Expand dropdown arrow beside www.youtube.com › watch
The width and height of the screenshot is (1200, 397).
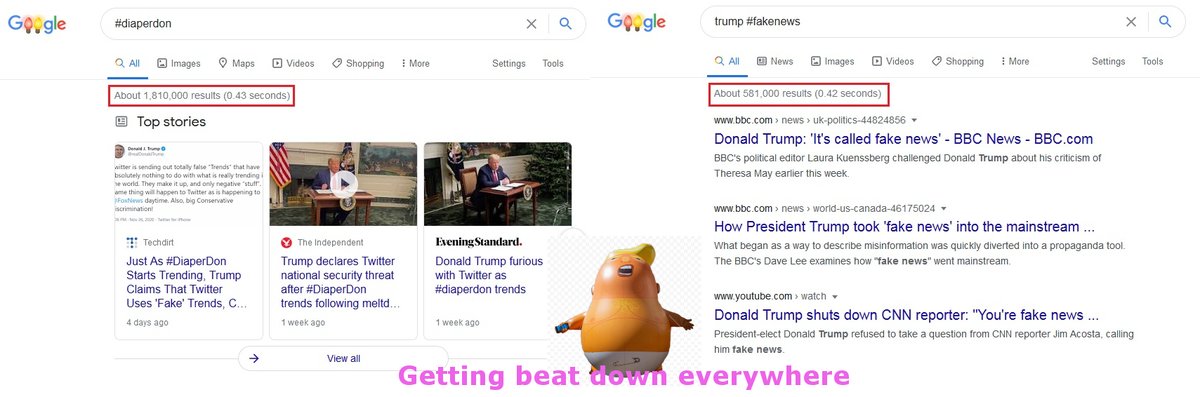[x=834, y=297]
